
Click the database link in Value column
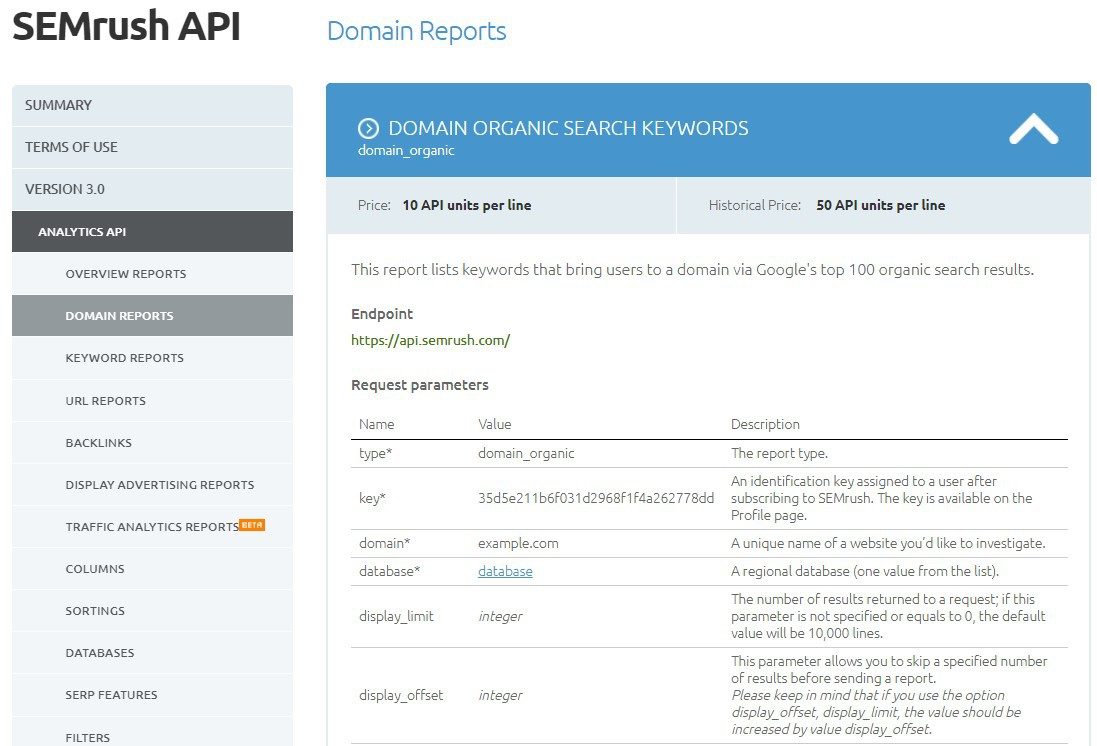click(x=505, y=571)
